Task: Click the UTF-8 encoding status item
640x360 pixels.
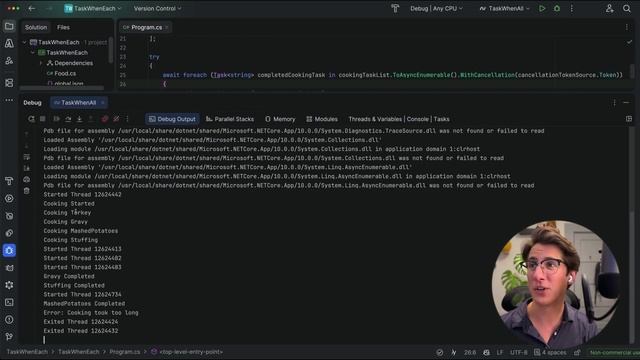Action: point(519,352)
